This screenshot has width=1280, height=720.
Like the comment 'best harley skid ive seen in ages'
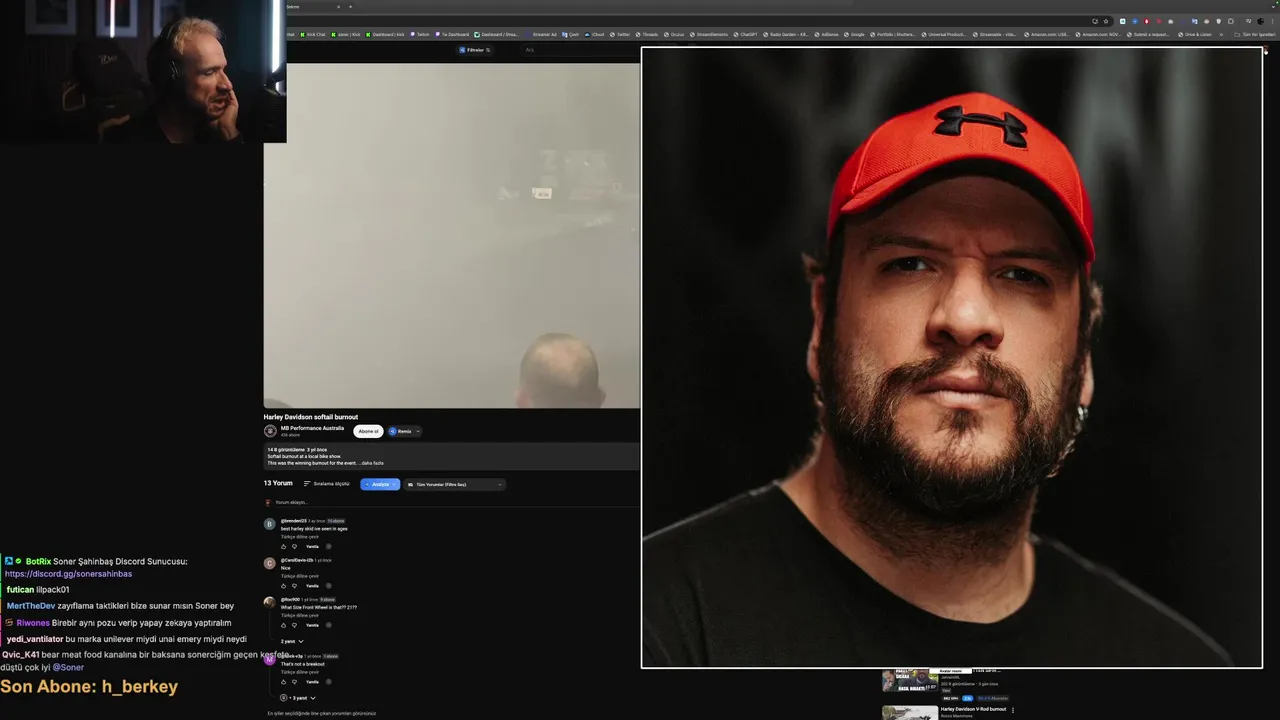click(x=283, y=546)
